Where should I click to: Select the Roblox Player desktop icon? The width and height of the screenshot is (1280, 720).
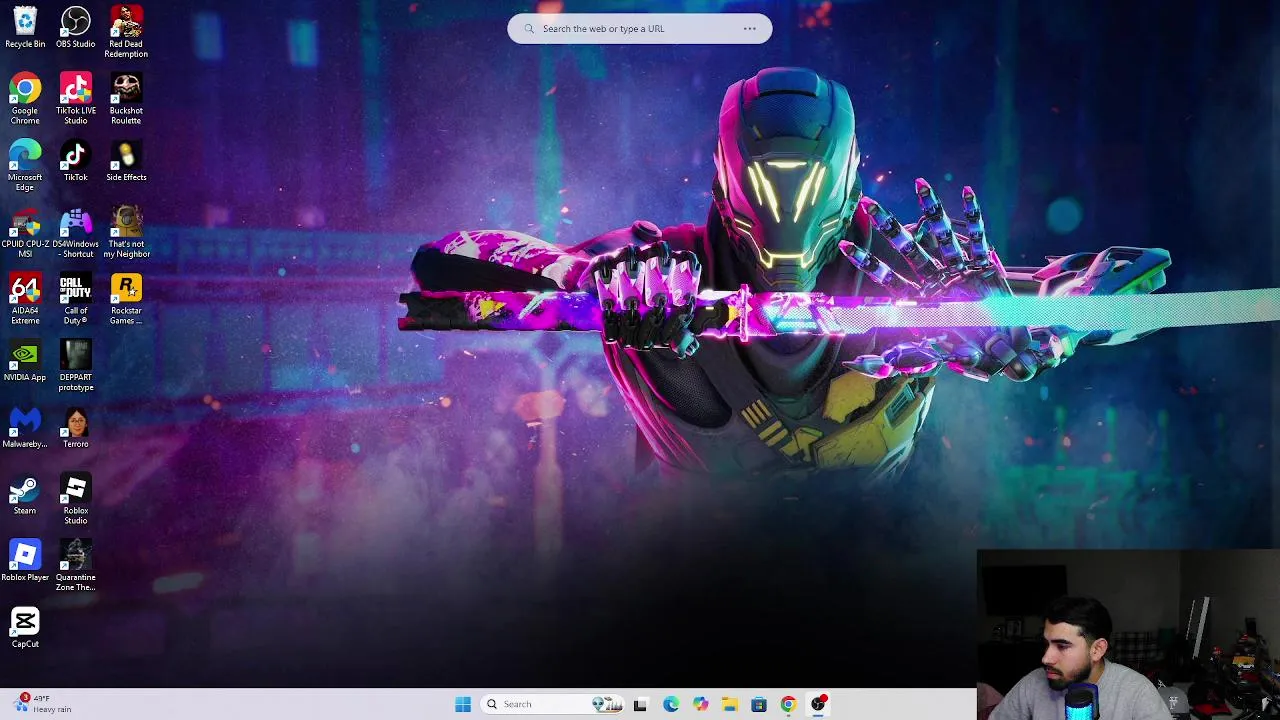point(25,561)
